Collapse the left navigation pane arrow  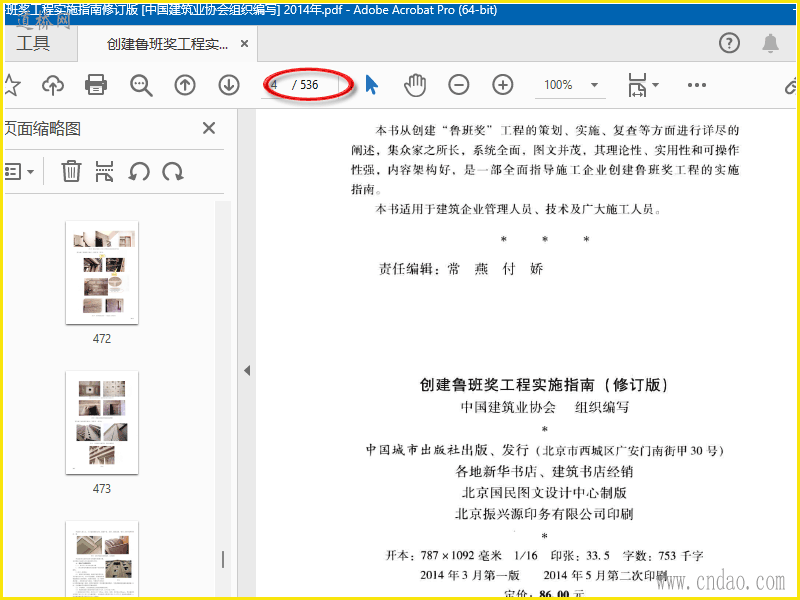click(x=247, y=370)
